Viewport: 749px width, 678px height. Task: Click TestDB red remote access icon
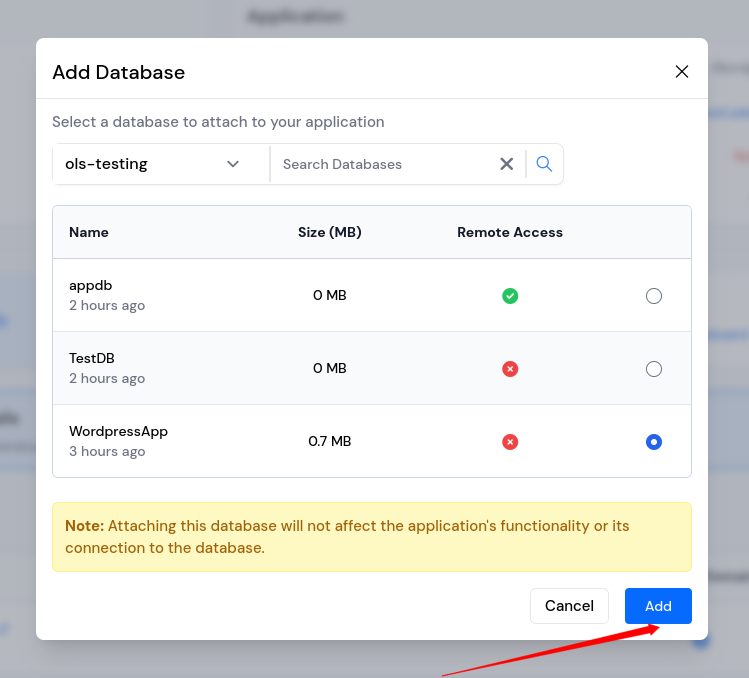[510, 369]
